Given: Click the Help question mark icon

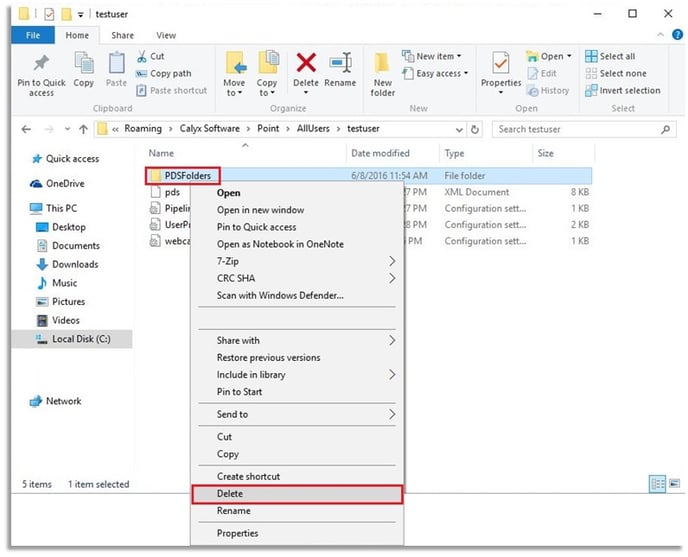Looking at the screenshot, I should (677, 35).
